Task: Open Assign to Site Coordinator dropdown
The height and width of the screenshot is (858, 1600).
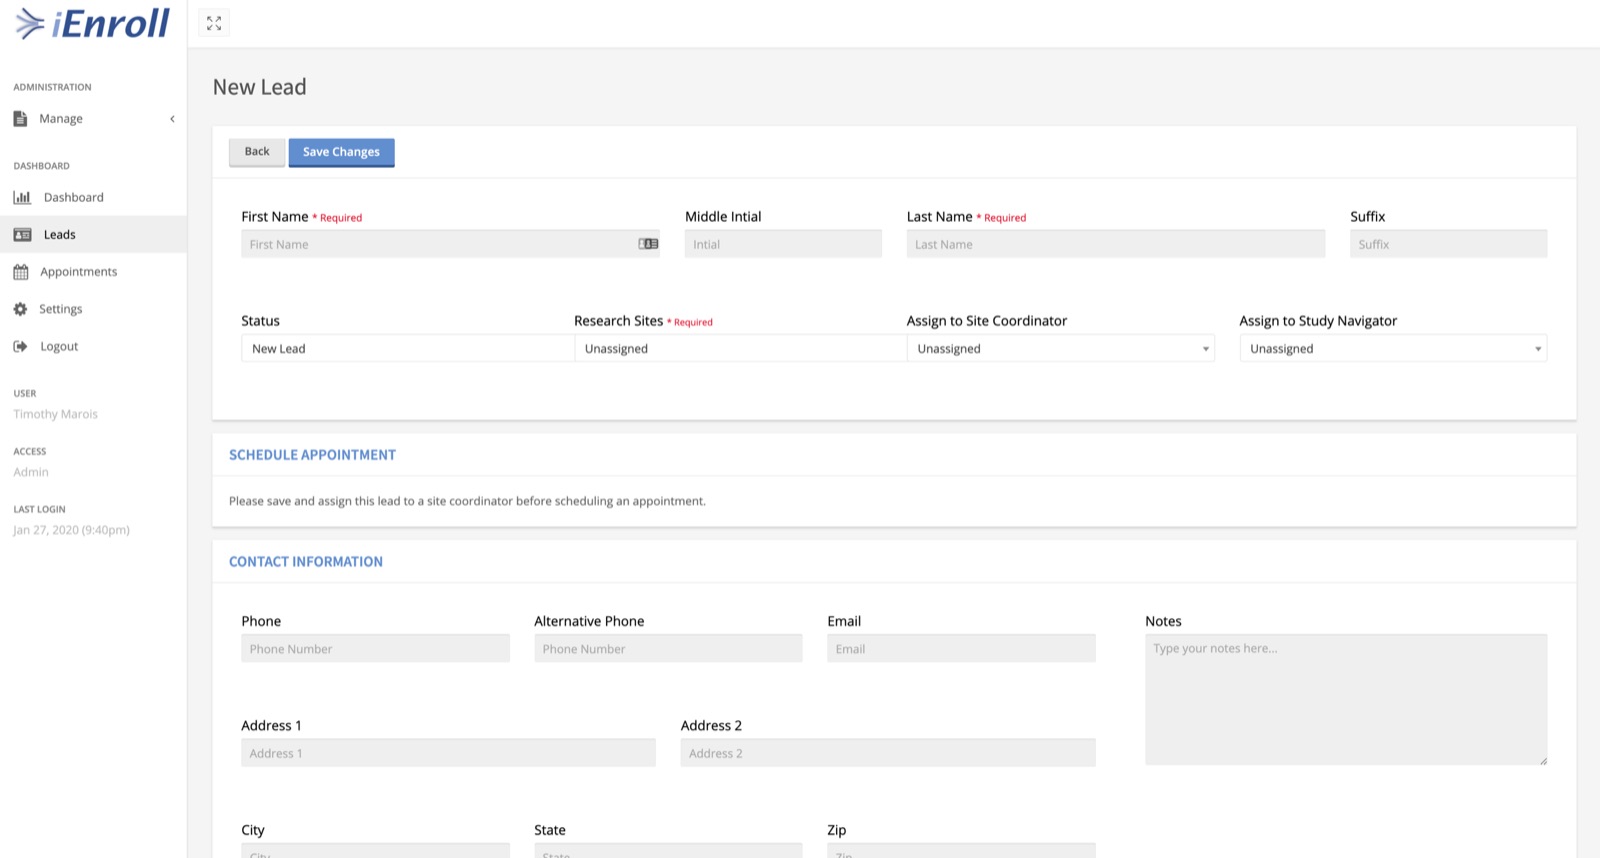Action: (x=1060, y=348)
